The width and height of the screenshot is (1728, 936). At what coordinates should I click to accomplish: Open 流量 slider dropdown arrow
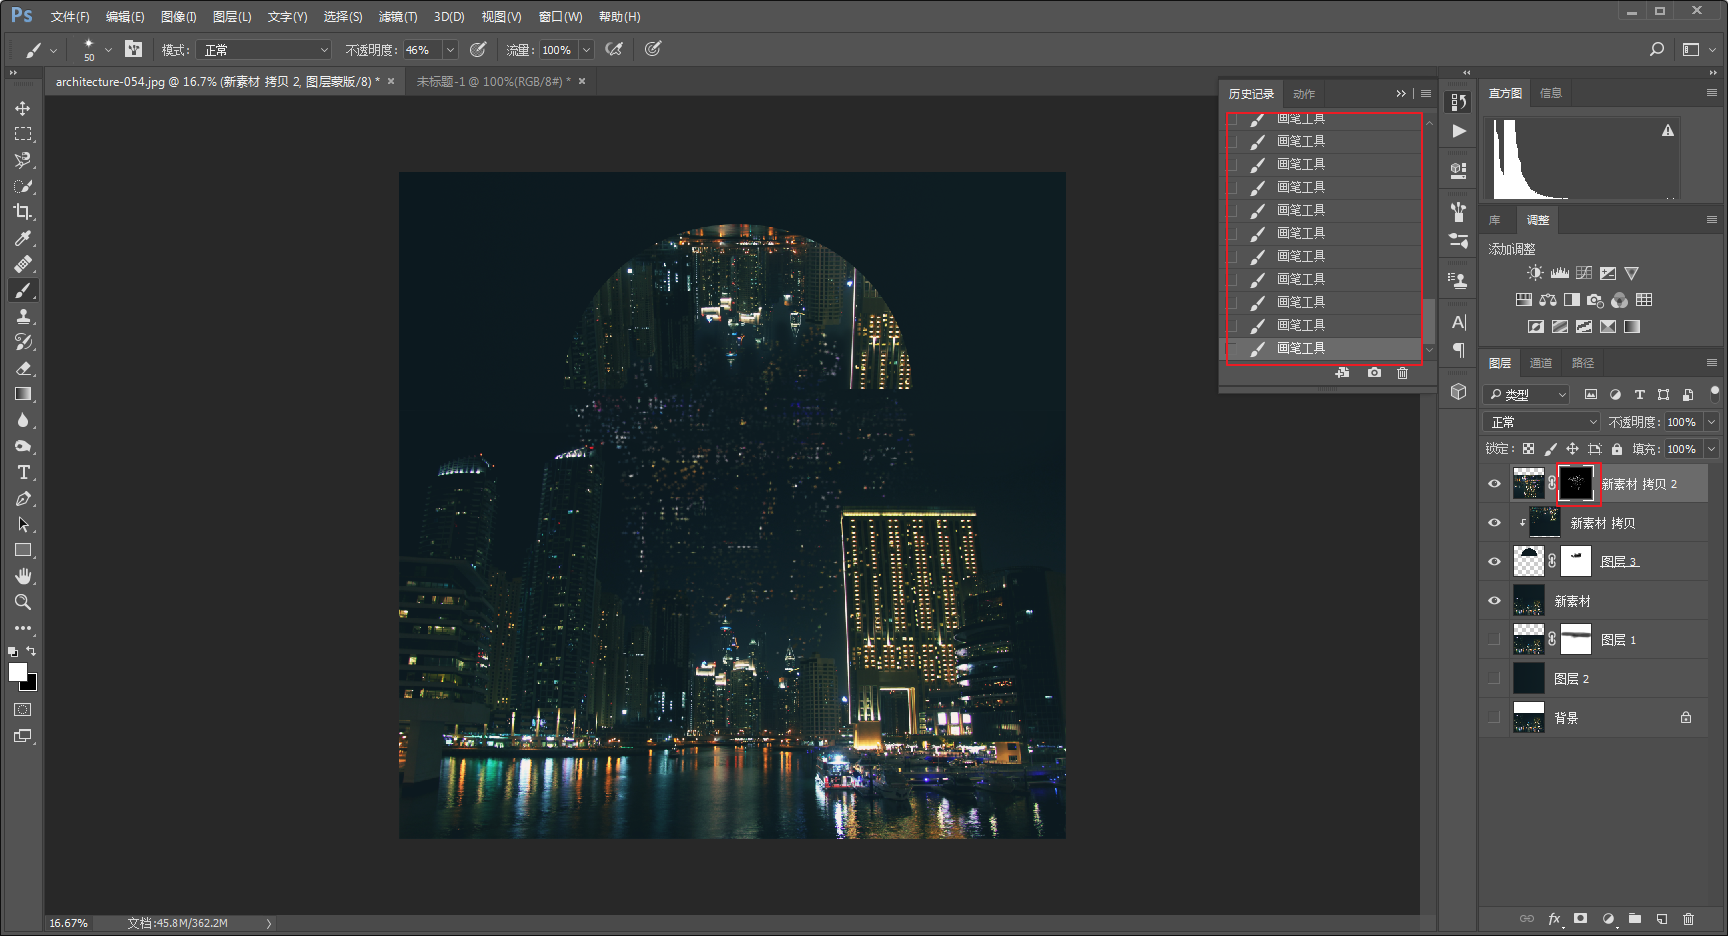coord(586,50)
